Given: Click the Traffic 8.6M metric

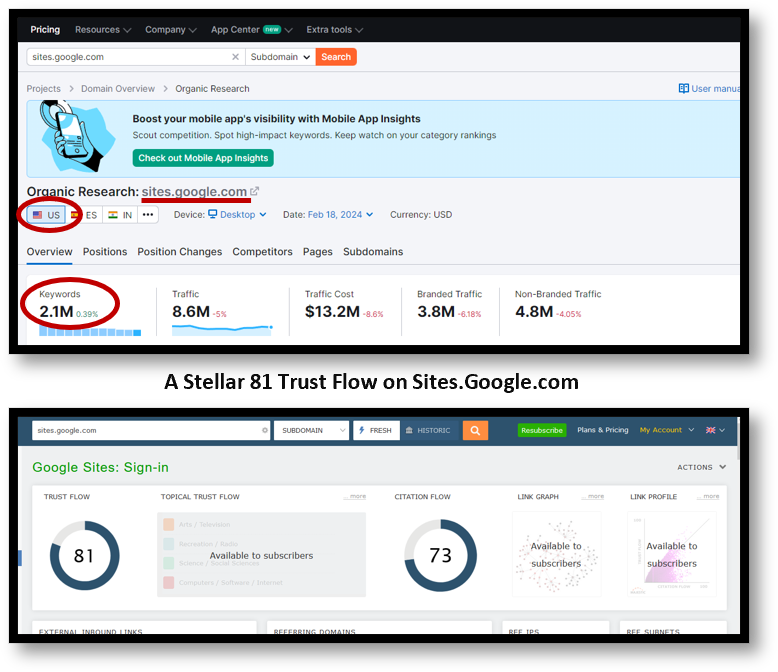Looking at the screenshot, I should coord(191,312).
